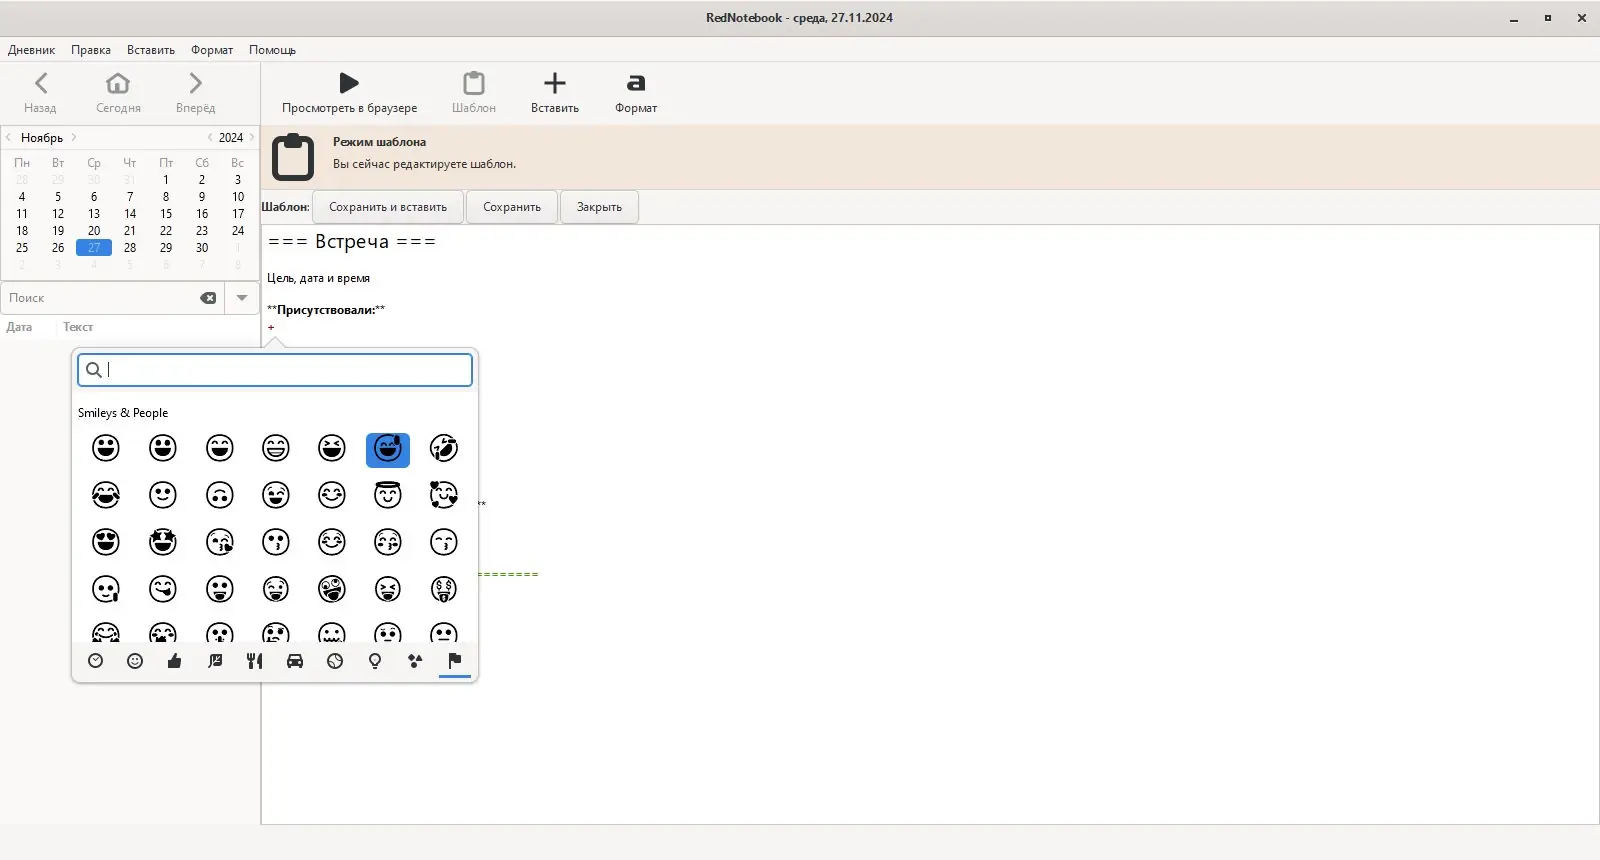The width and height of the screenshot is (1600, 860).
Task: Insert the smiling face with halo emoji
Action: 388,495
